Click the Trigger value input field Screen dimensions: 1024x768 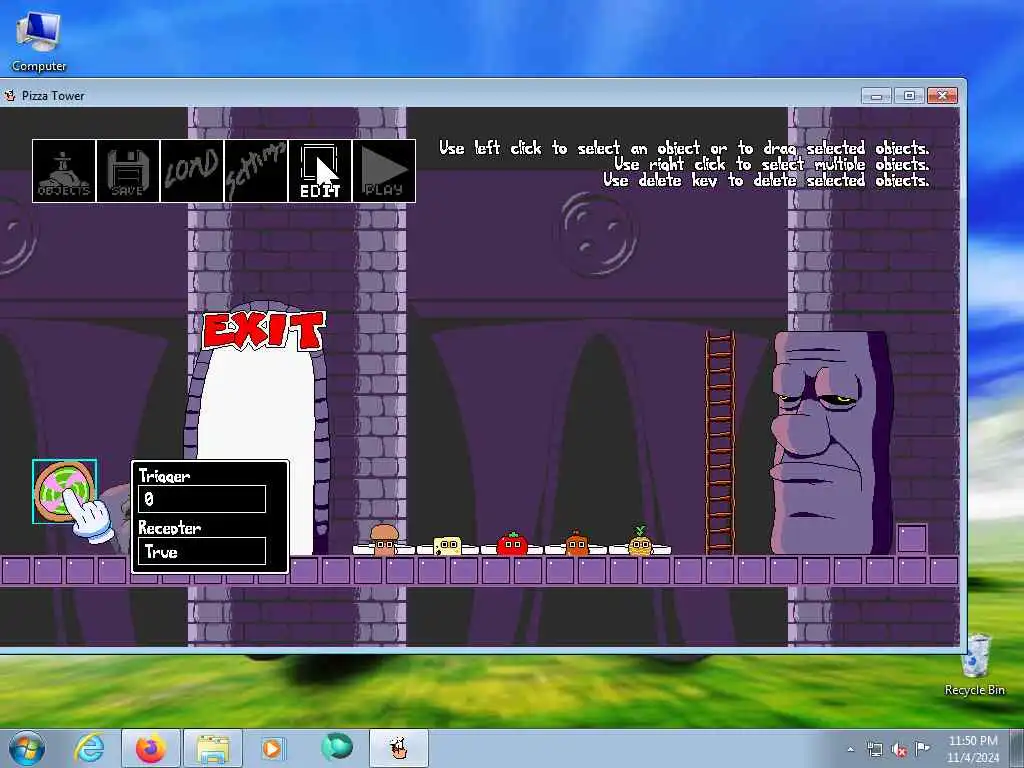tap(202, 499)
